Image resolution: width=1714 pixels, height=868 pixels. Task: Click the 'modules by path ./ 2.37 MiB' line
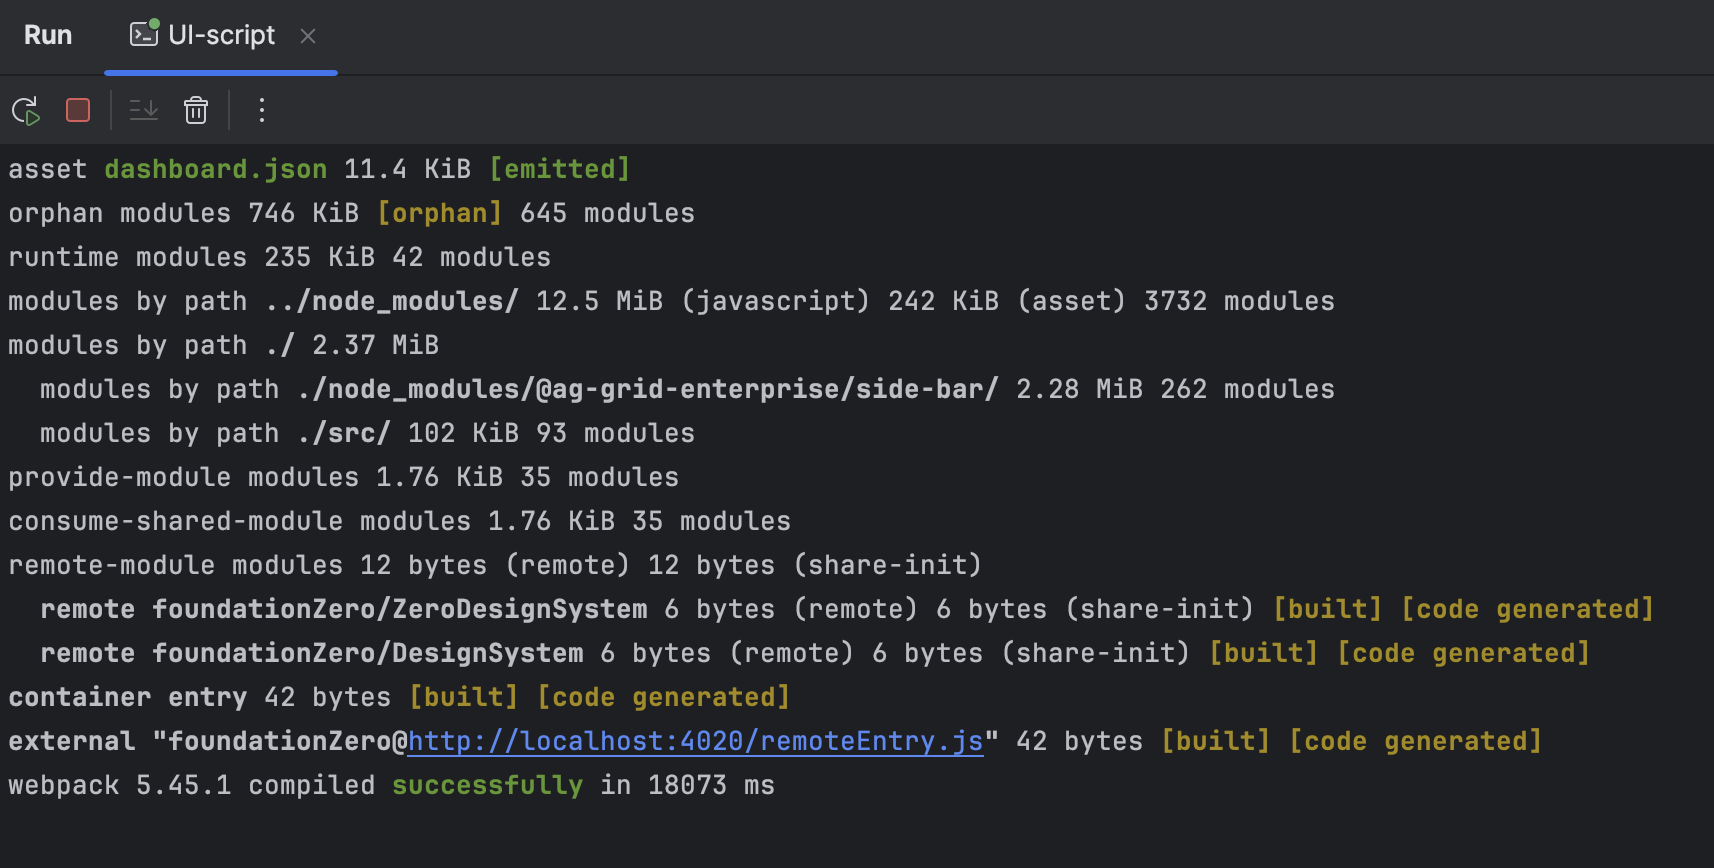point(224,345)
